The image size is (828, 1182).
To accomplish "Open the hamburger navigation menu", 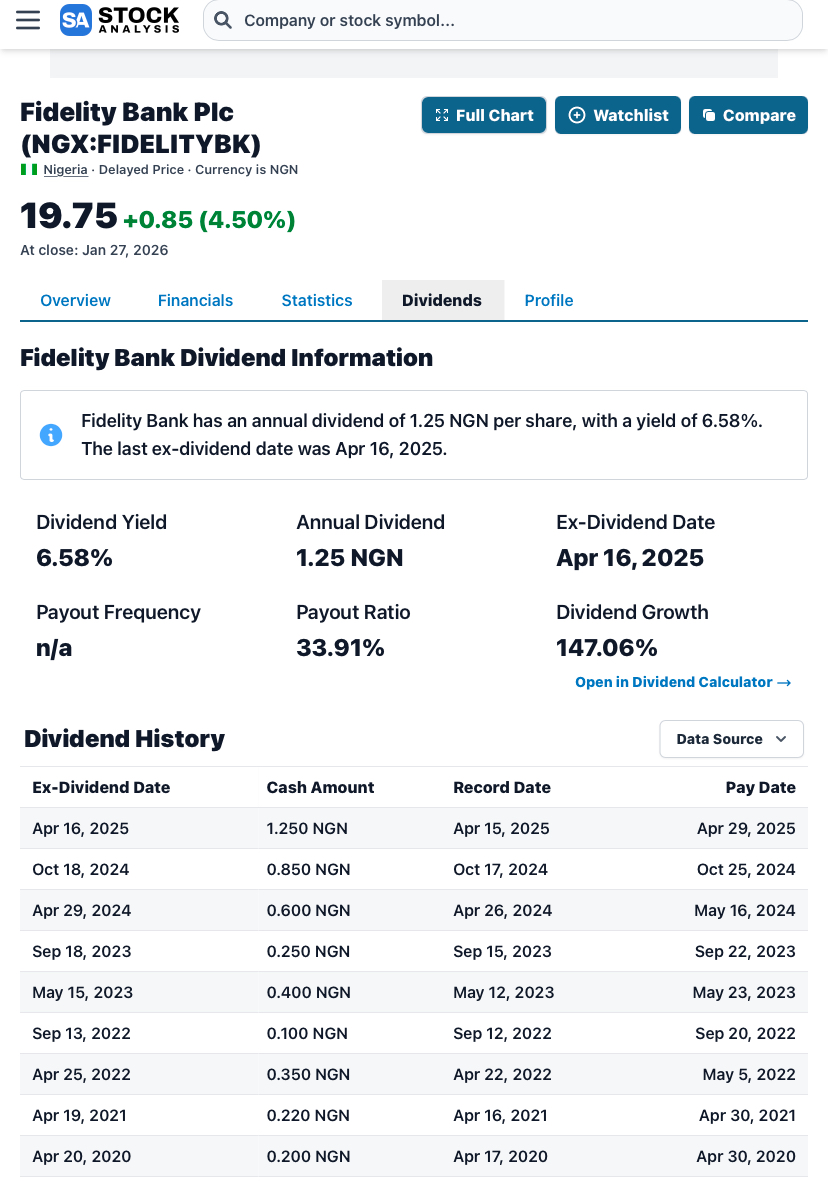I will [28, 20].
